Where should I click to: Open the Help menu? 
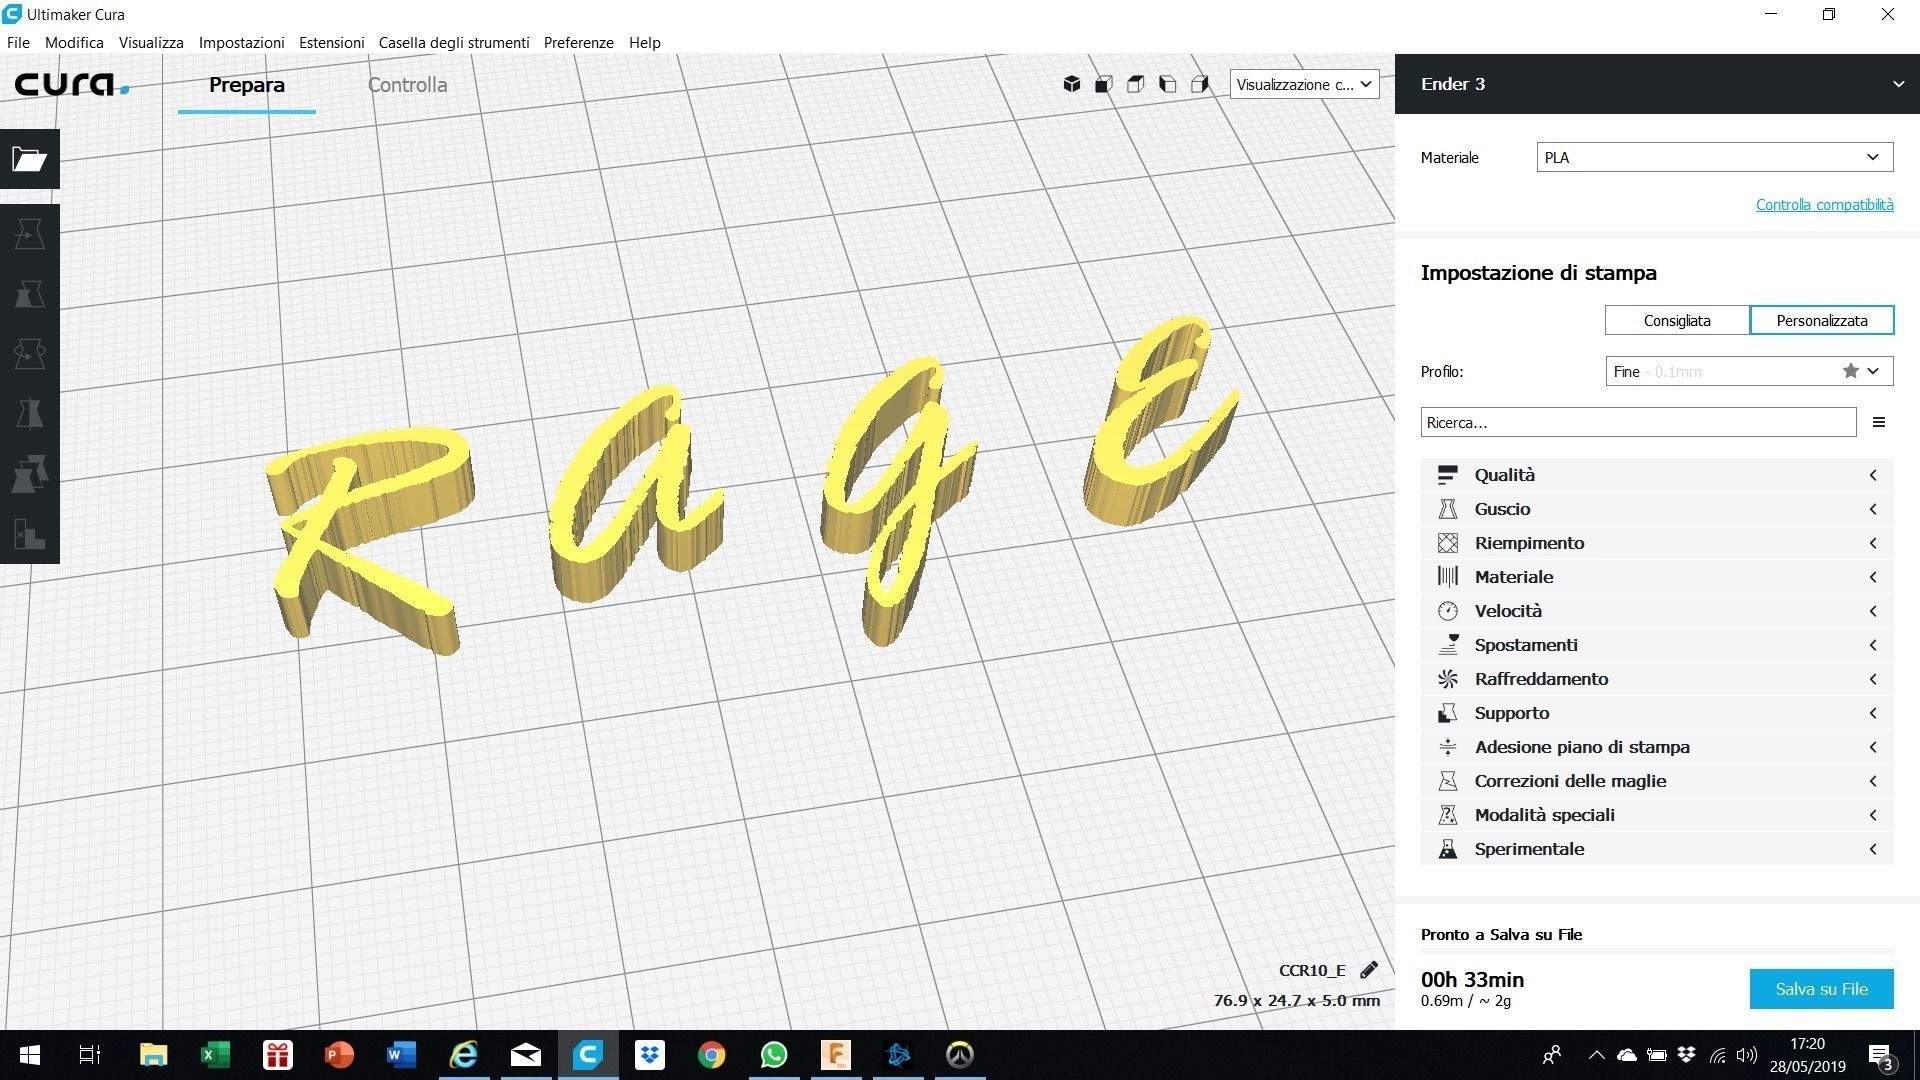(x=644, y=42)
